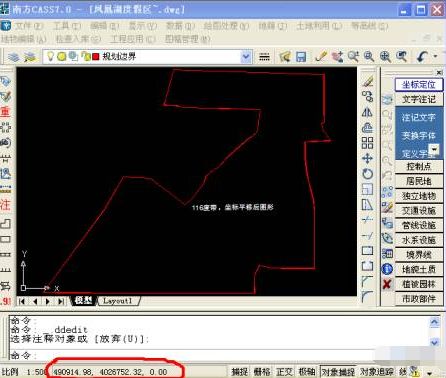This screenshot has width=446, height=378.
Task: Click the rotate circular arrow icon
Action: pyautogui.click(x=367, y=174)
